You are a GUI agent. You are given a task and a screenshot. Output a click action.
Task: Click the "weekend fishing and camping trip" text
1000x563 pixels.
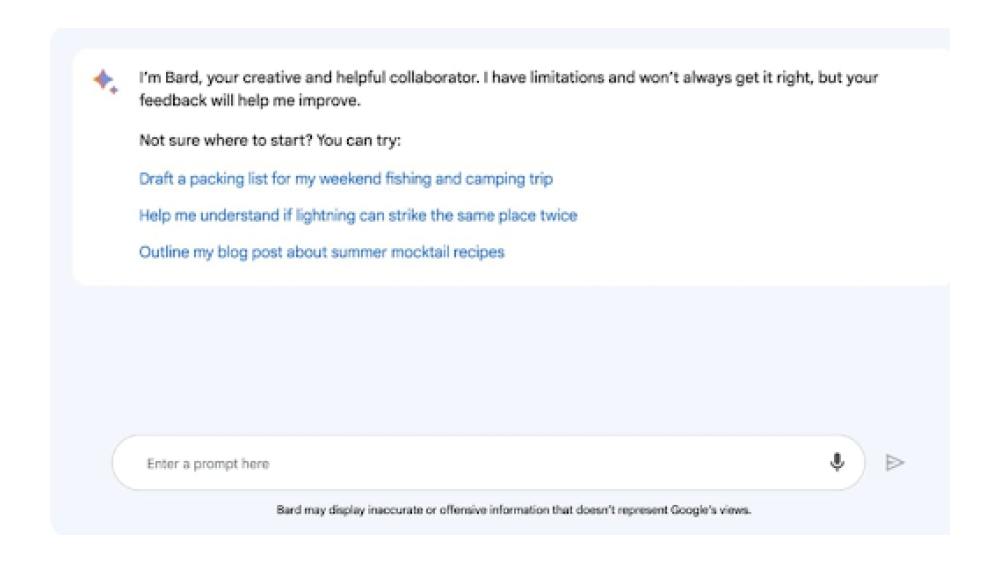click(437, 179)
